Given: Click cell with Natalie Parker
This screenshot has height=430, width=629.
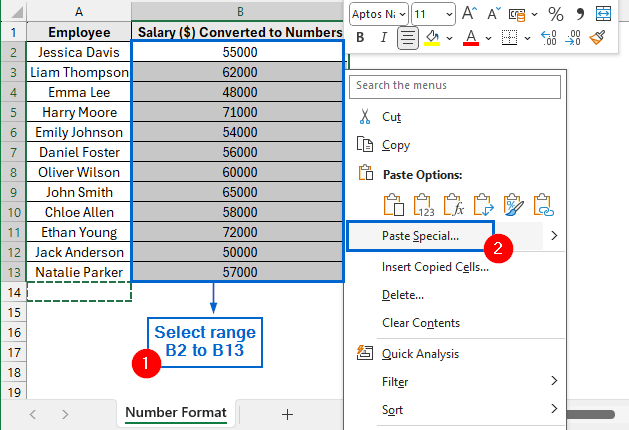Looking at the screenshot, I should (79, 272).
